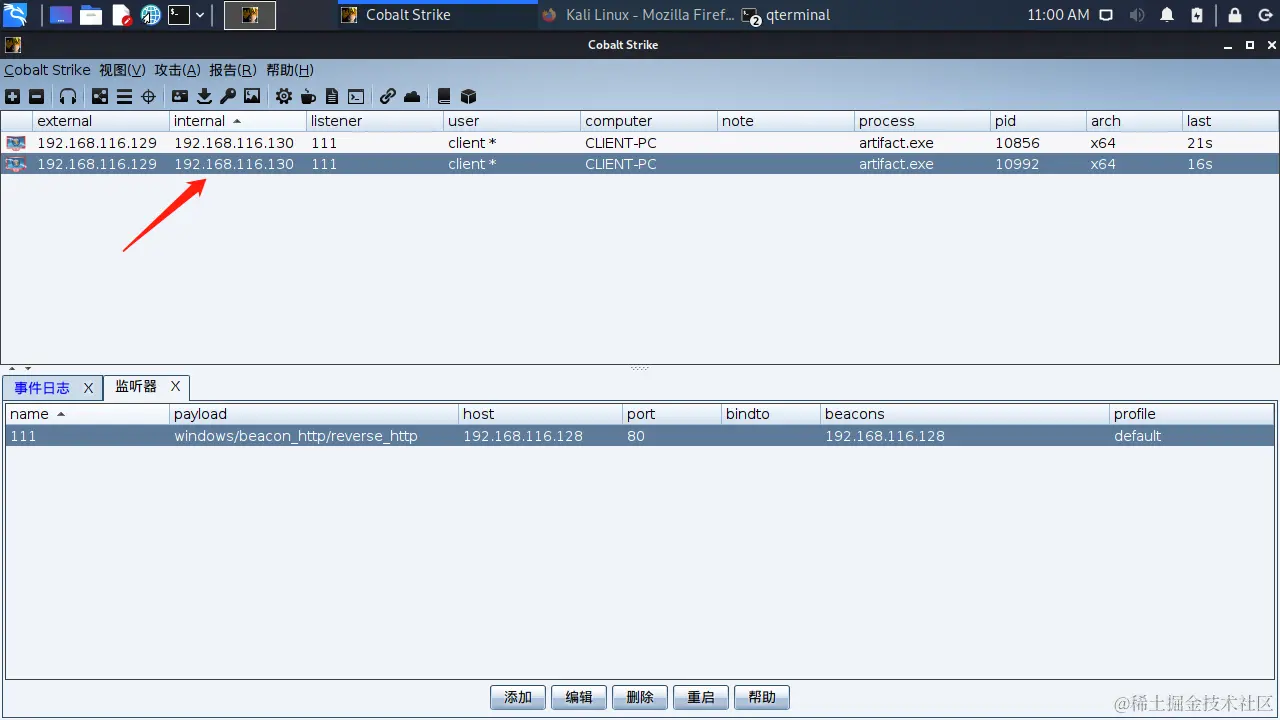Switch to the pivot graph view icon

pyautogui.click(x=100, y=97)
